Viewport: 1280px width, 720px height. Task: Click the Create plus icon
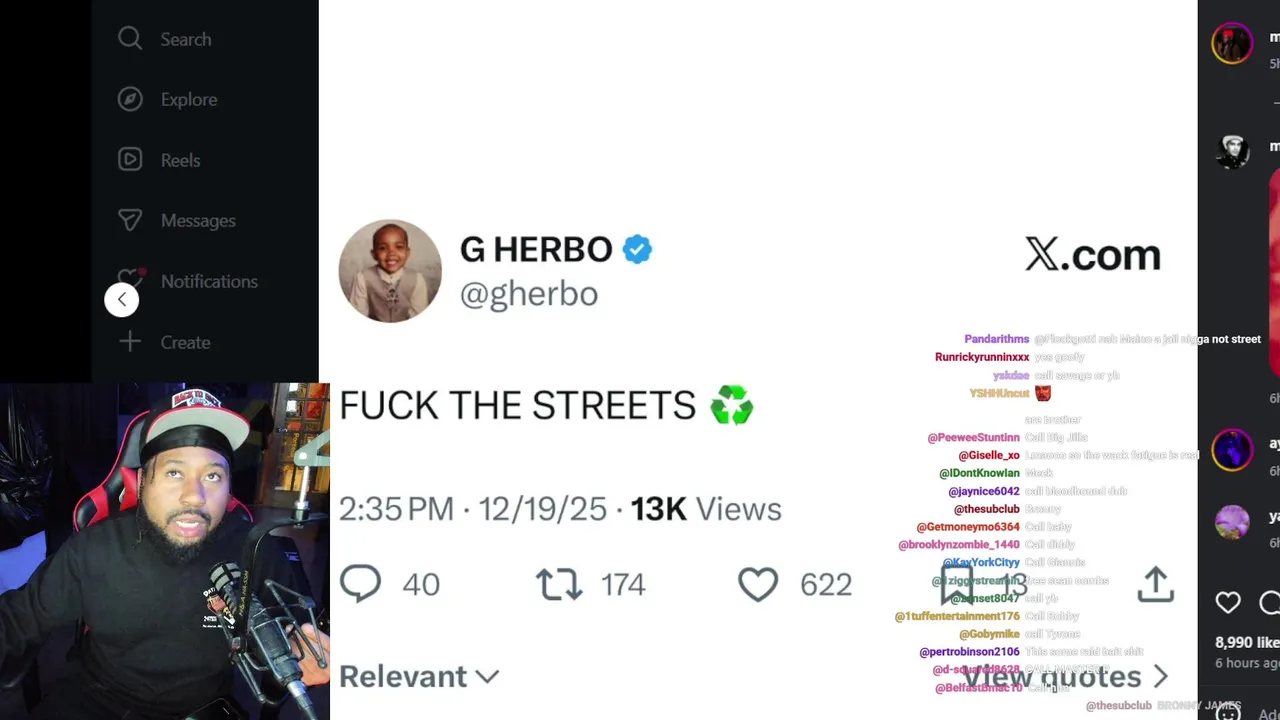click(130, 342)
